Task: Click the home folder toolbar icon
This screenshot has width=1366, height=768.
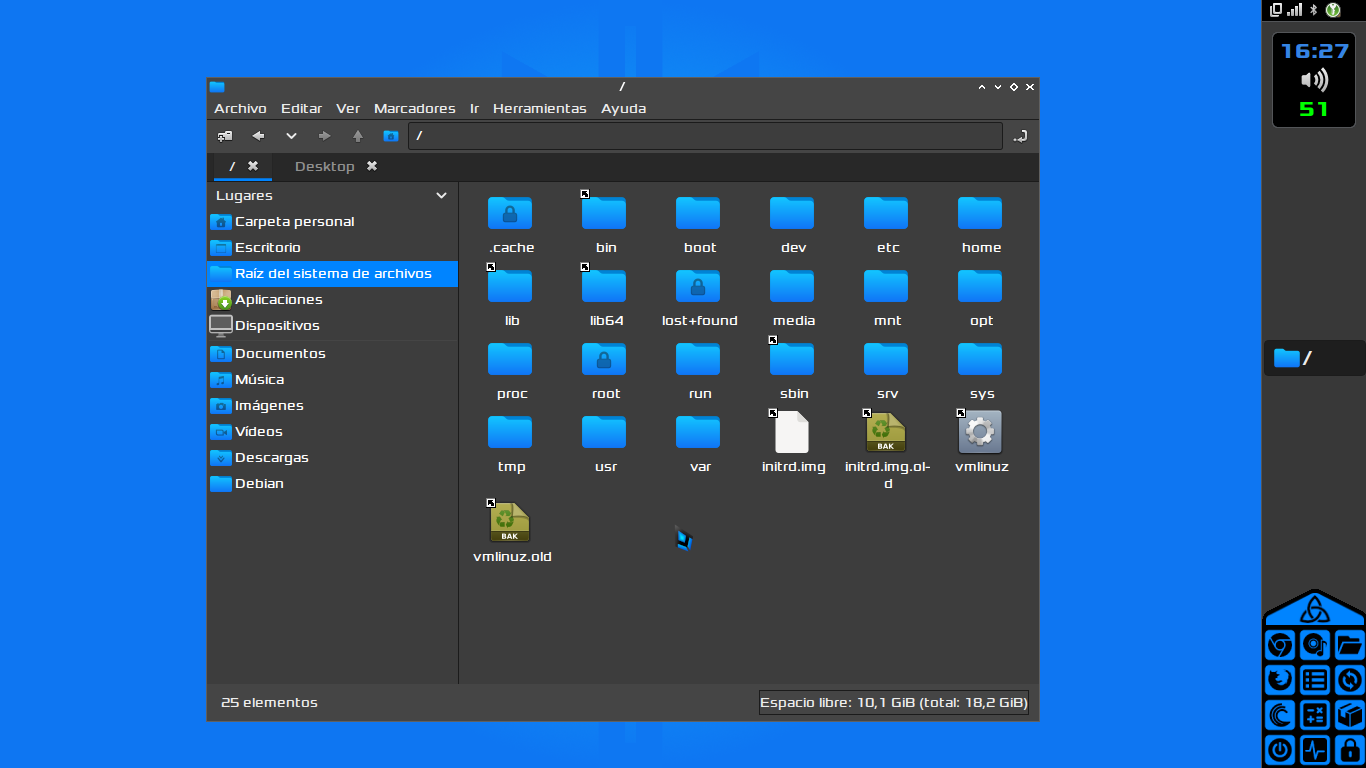Action: (391, 136)
